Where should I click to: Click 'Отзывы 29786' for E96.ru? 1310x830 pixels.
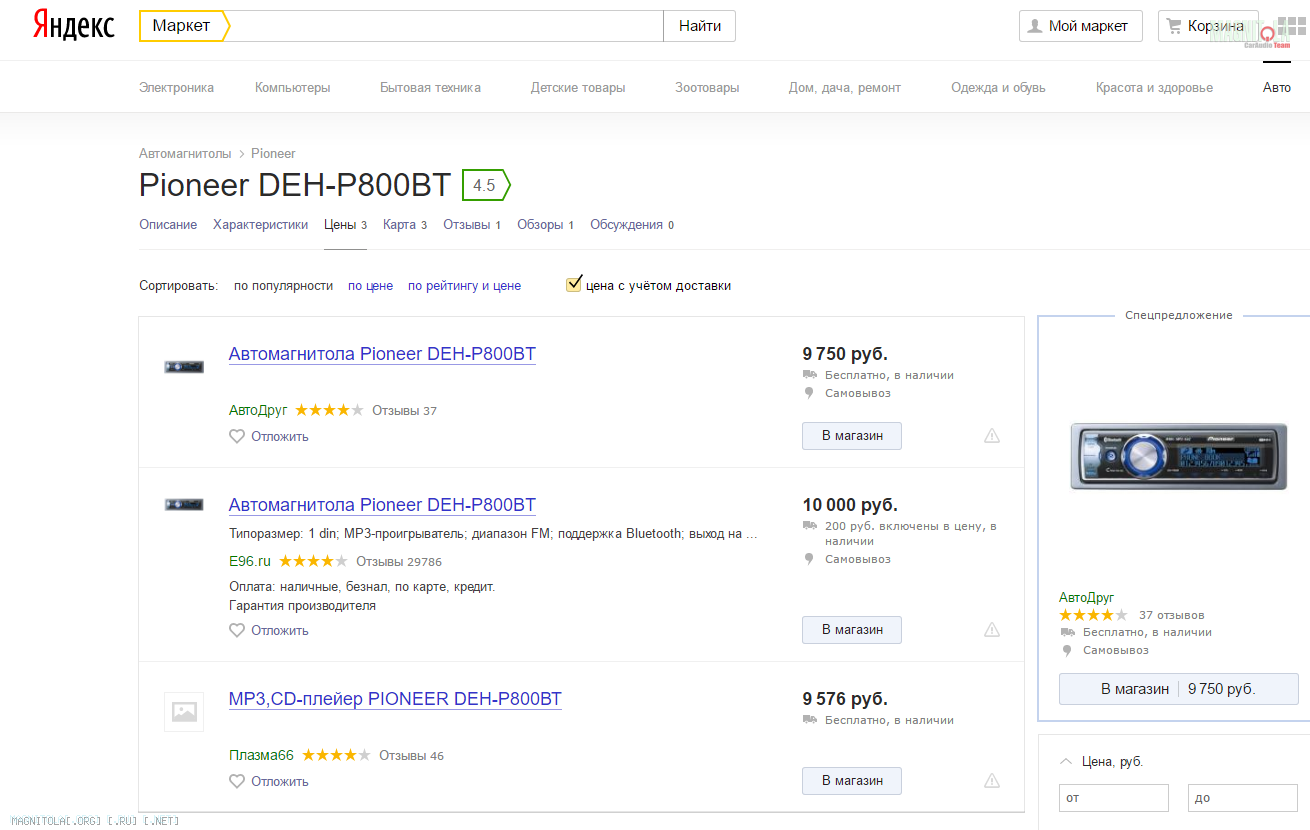click(x=399, y=562)
